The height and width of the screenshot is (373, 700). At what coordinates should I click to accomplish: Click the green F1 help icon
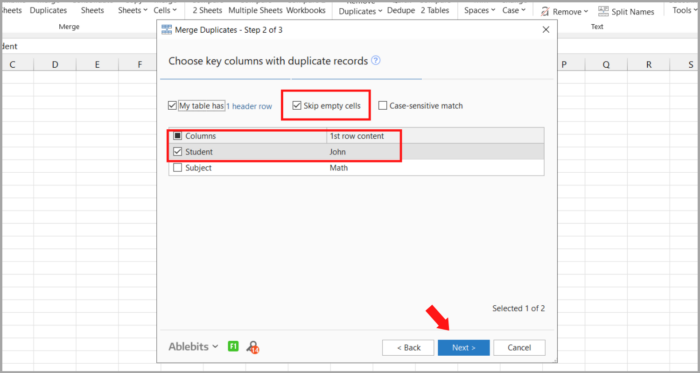tap(233, 346)
